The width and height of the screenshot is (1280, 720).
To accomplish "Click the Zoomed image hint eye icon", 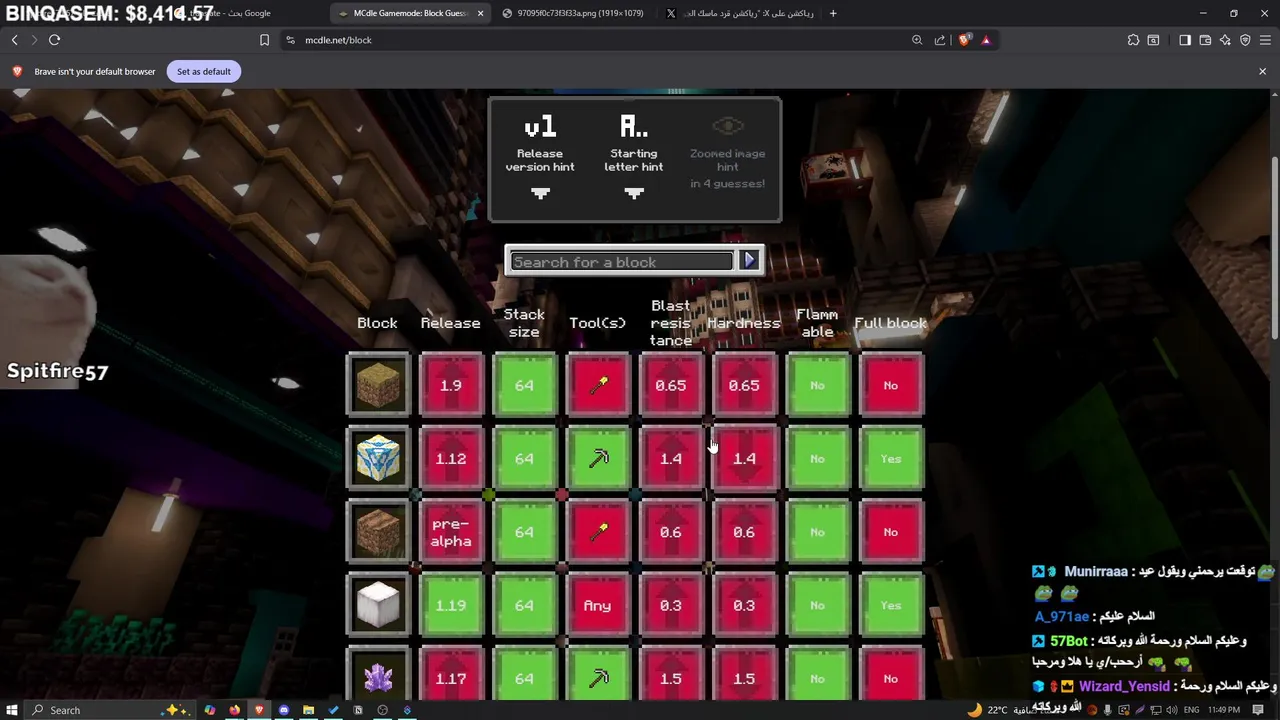I will coord(728,127).
